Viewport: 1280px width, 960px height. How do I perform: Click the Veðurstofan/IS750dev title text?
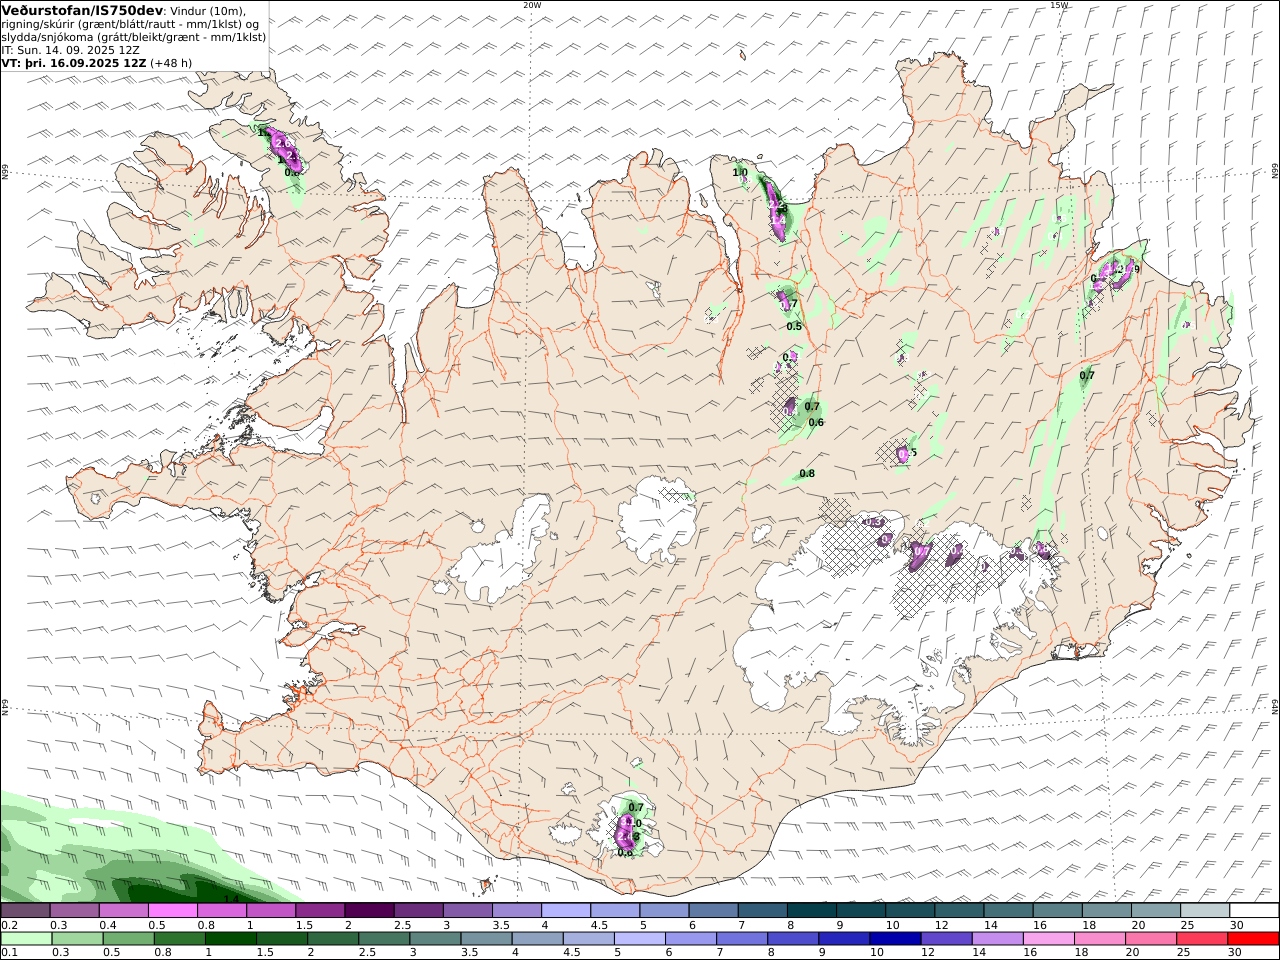pyautogui.click(x=83, y=10)
